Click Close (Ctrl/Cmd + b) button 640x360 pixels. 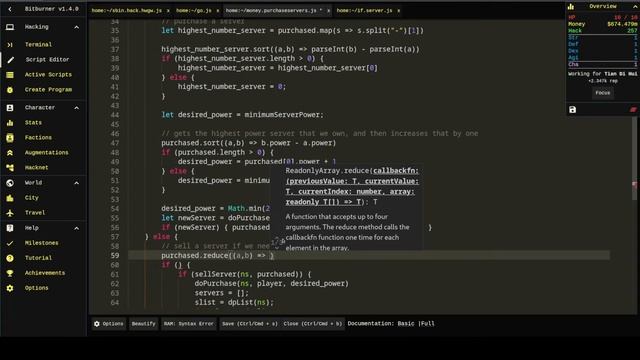pyautogui.click(x=313, y=324)
